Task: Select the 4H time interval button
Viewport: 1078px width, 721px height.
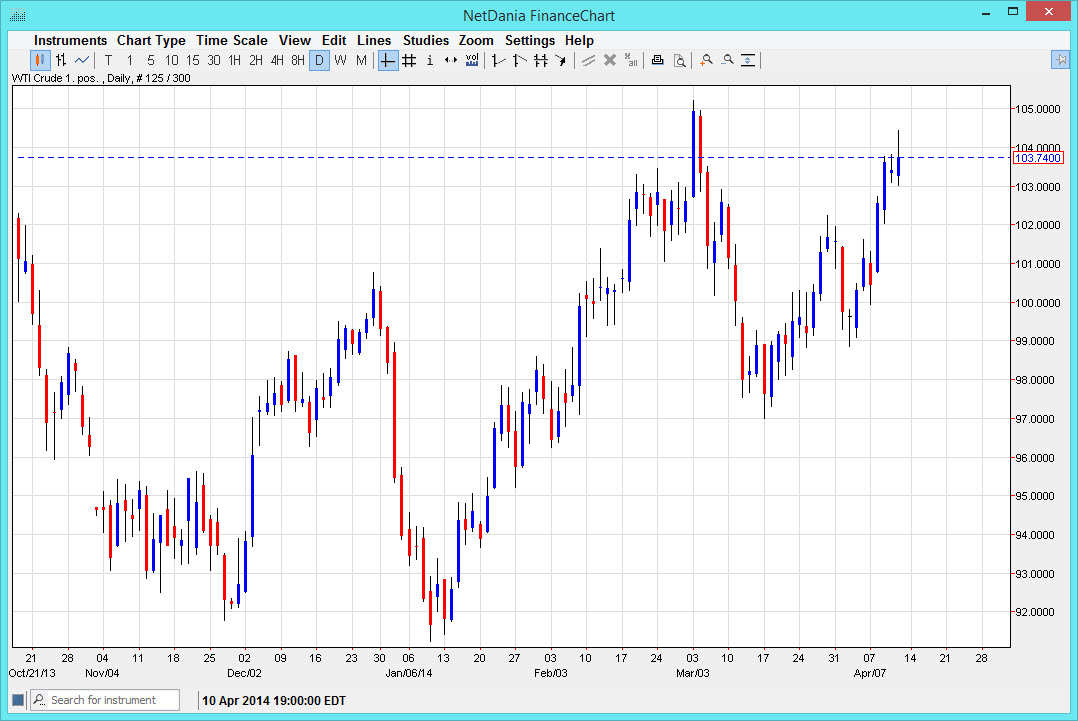Action: (x=277, y=61)
